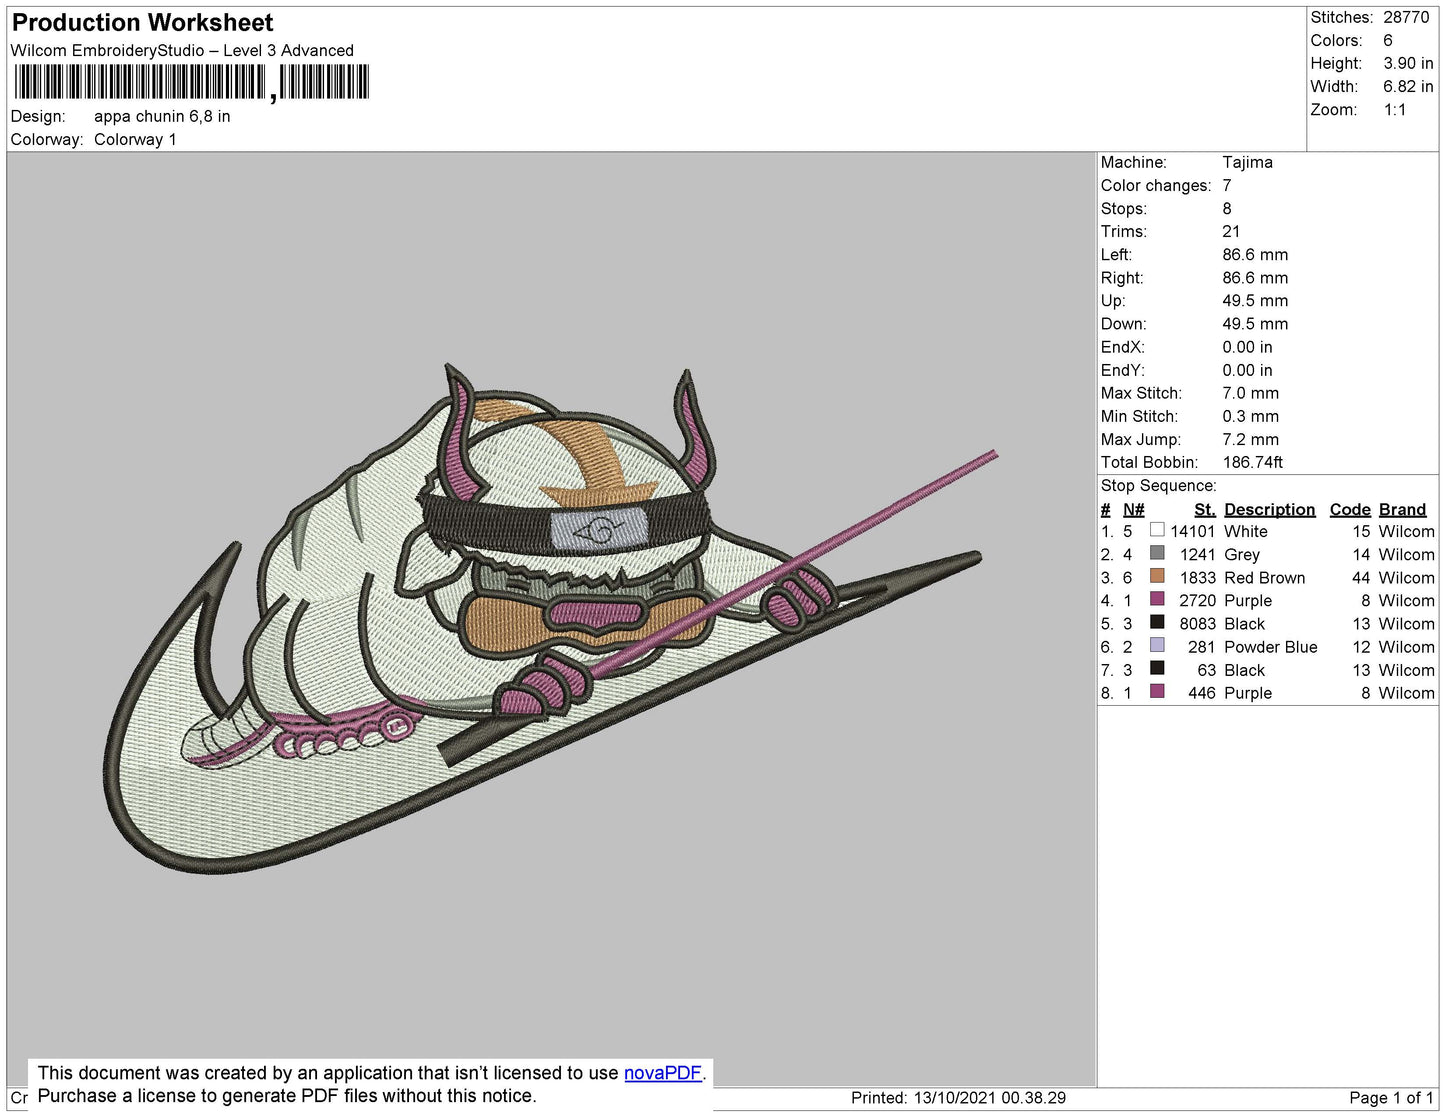Screen dimensions: 1445x1117
Task: Click the embroidery design preview image
Action: pyautogui.click(x=551, y=619)
